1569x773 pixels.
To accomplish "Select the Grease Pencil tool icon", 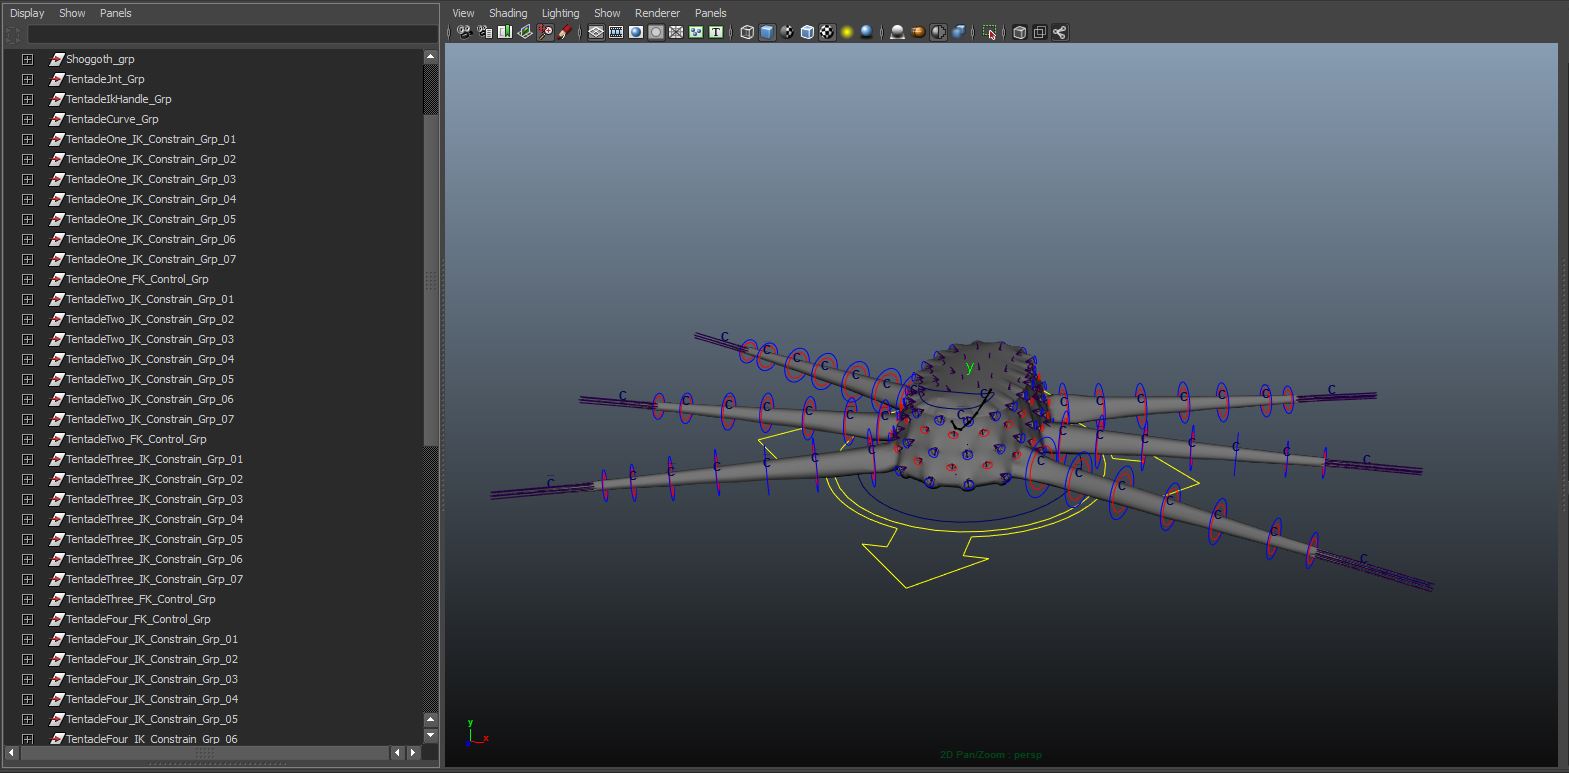I will [565, 32].
